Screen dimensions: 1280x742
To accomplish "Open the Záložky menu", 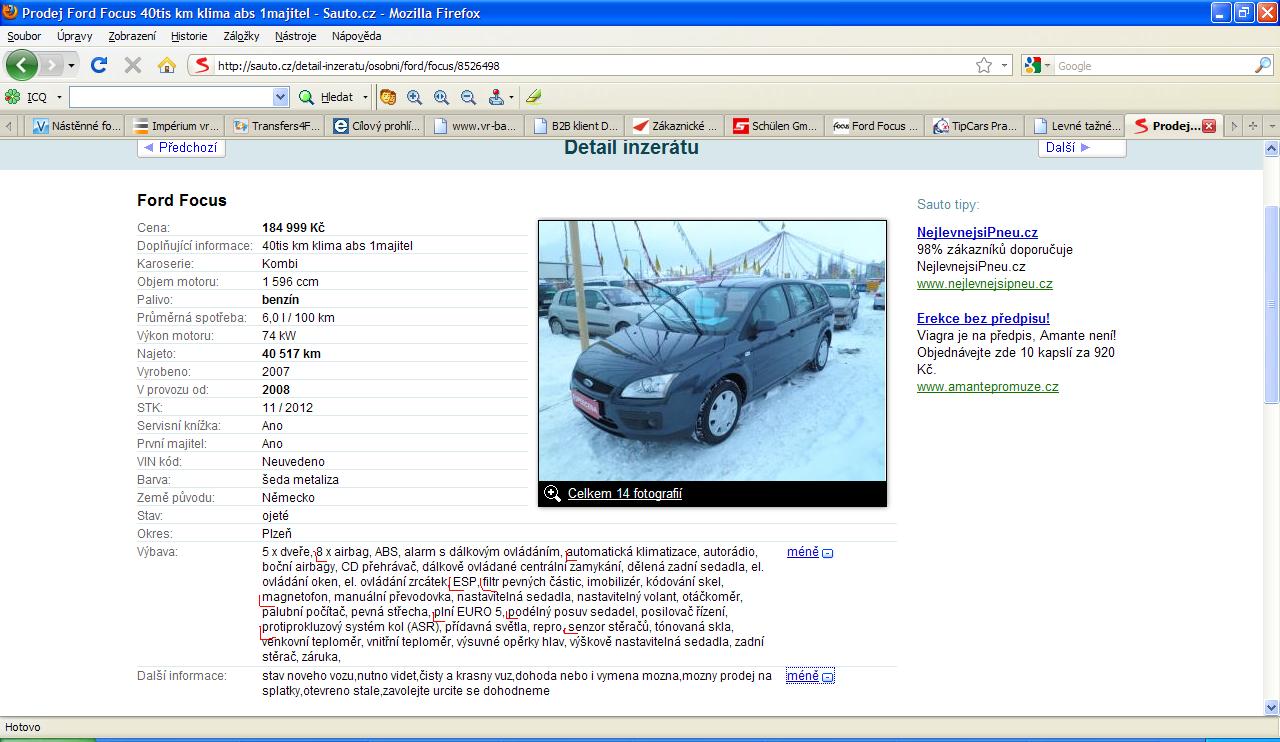I will coord(241,36).
